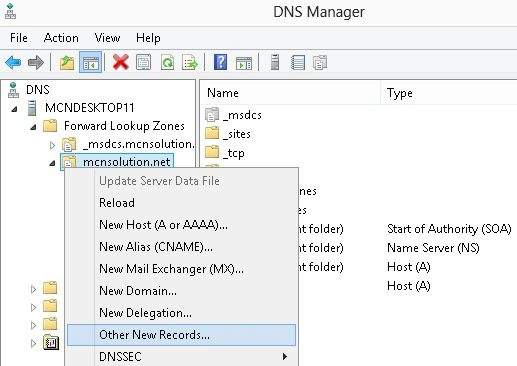This screenshot has width=517, height=366.
Task: Collapse the Forward Lookup Zones node
Action: tap(33, 127)
